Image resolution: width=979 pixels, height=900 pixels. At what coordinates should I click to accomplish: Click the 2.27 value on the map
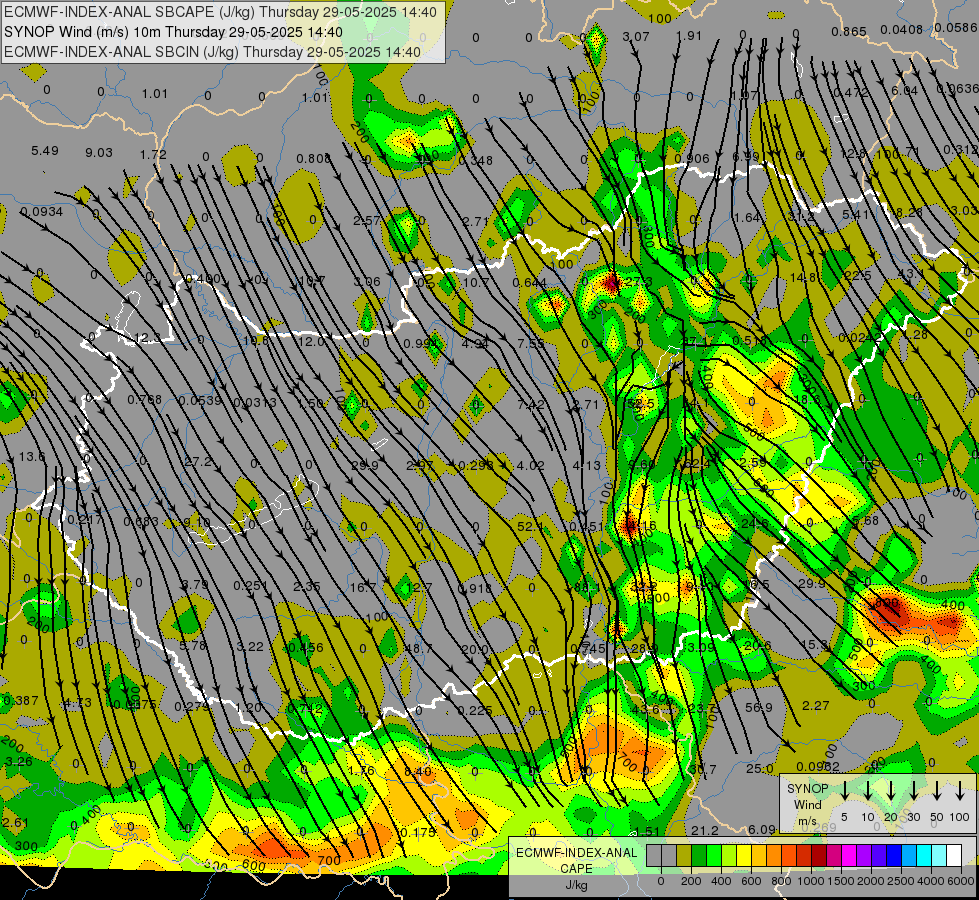pos(815,706)
